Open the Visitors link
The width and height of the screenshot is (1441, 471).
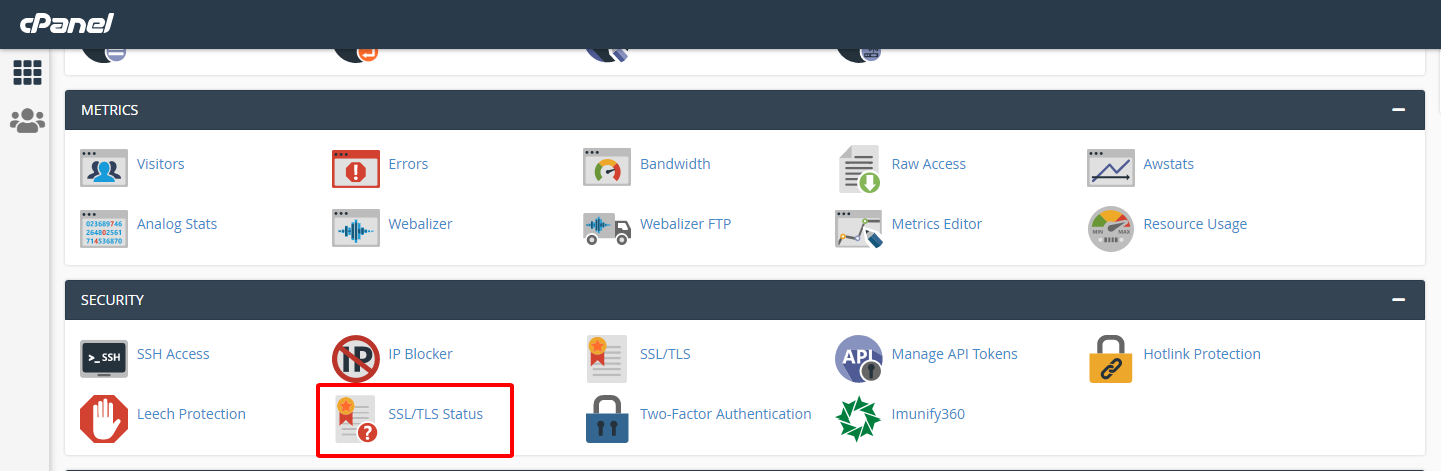161,164
